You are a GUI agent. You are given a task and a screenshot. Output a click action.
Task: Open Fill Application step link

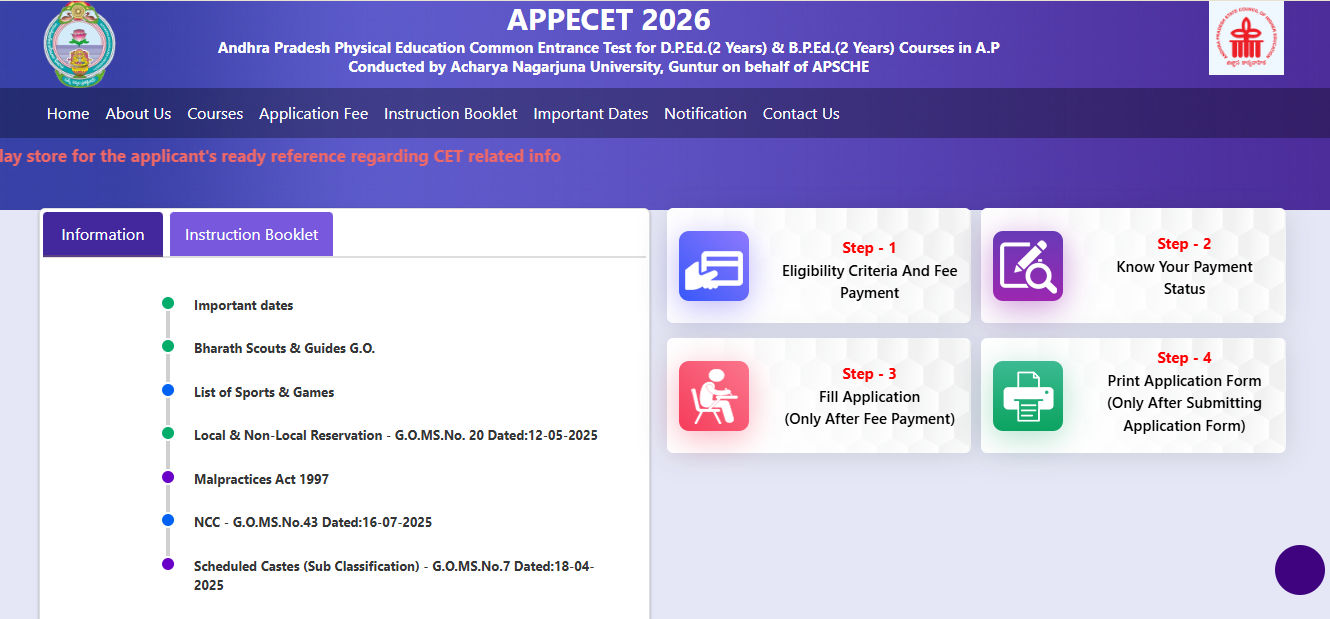[869, 408]
